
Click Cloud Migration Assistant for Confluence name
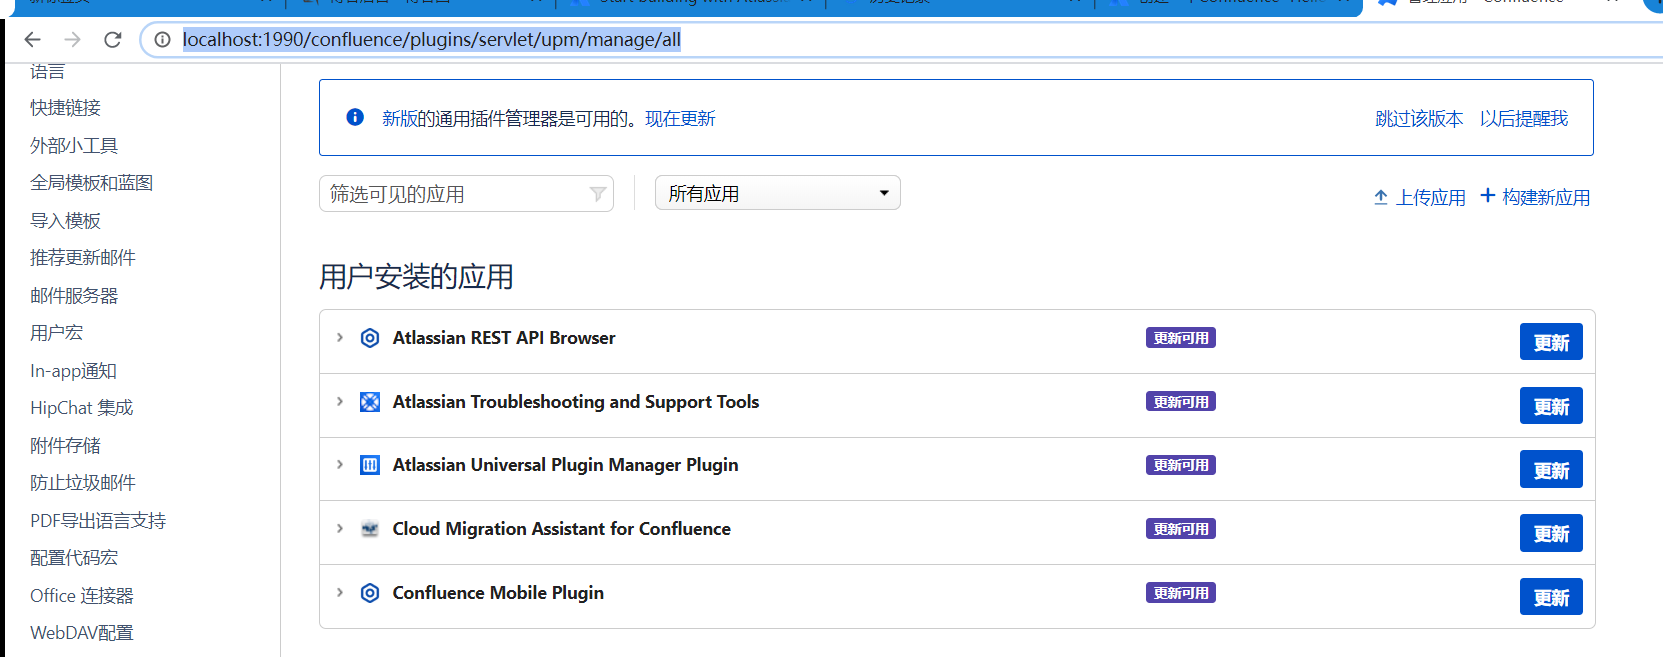click(x=562, y=529)
